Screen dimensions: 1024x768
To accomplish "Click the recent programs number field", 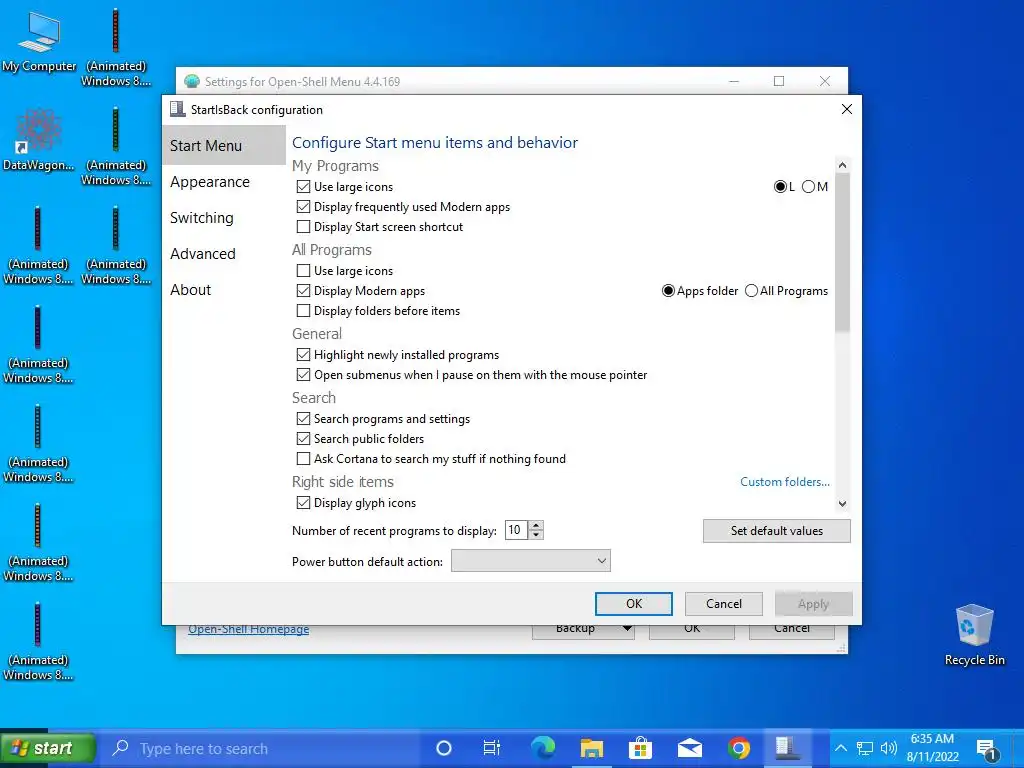I will pyautogui.click(x=517, y=530).
